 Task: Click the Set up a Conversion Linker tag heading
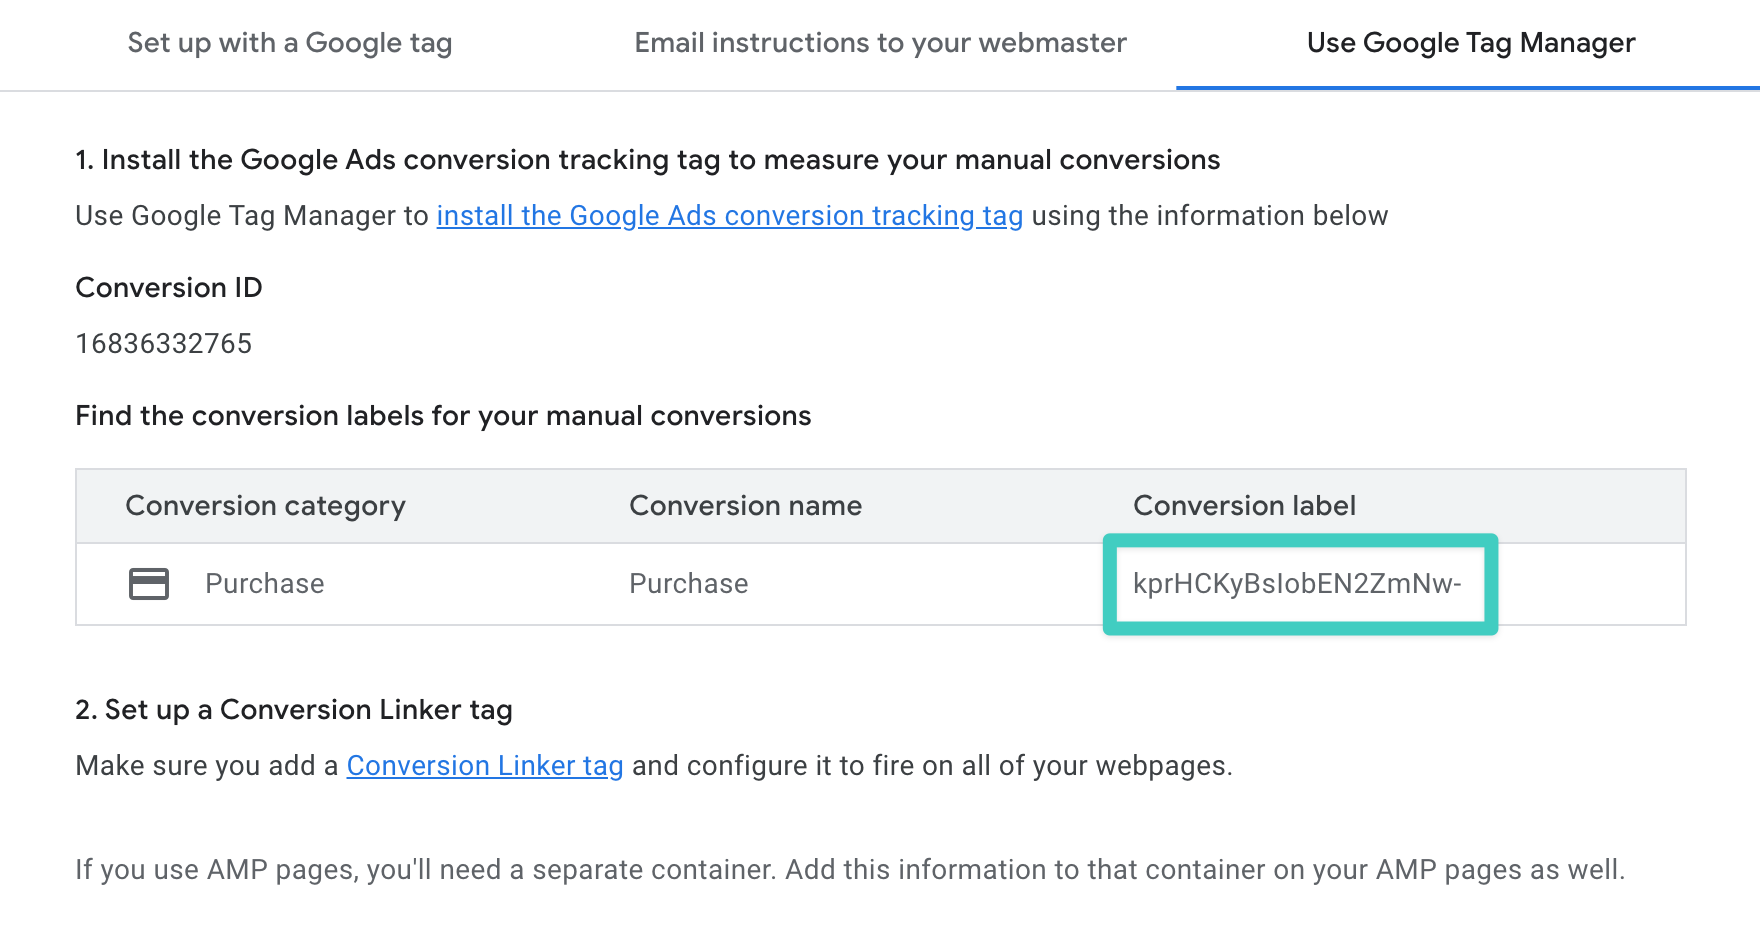click(293, 709)
